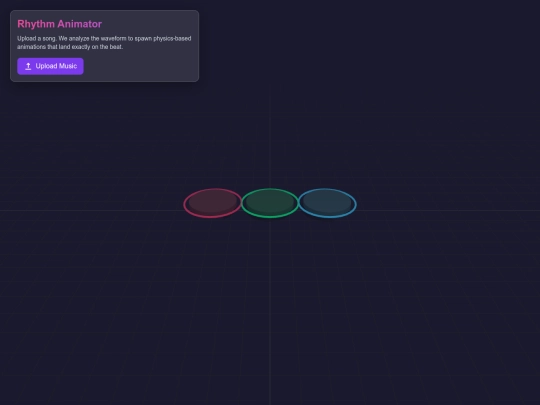
Task: Click the Upload Music button
Action: click(x=50, y=66)
